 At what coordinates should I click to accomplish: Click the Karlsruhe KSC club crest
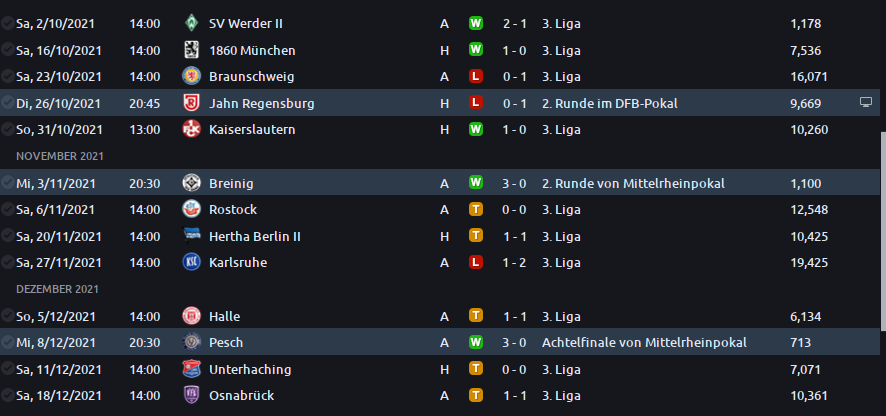pos(191,262)
